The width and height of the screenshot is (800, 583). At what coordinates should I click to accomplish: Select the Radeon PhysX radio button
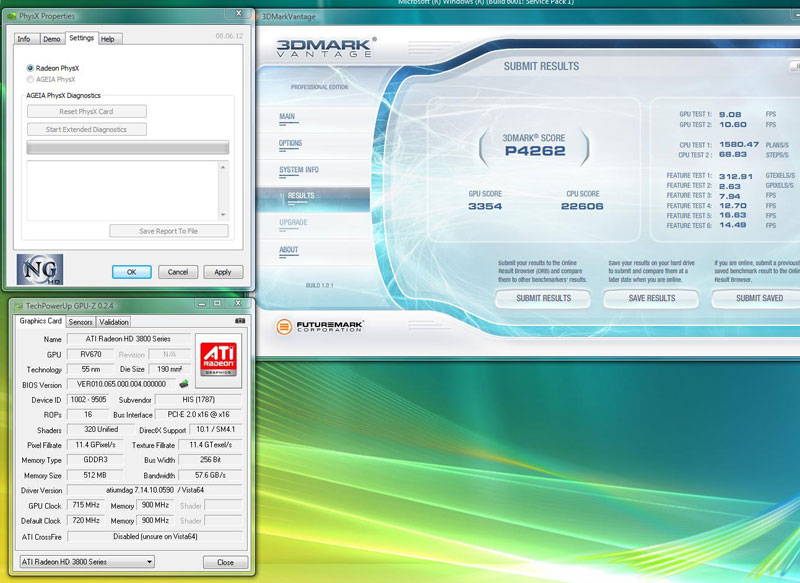click(30, 68)
